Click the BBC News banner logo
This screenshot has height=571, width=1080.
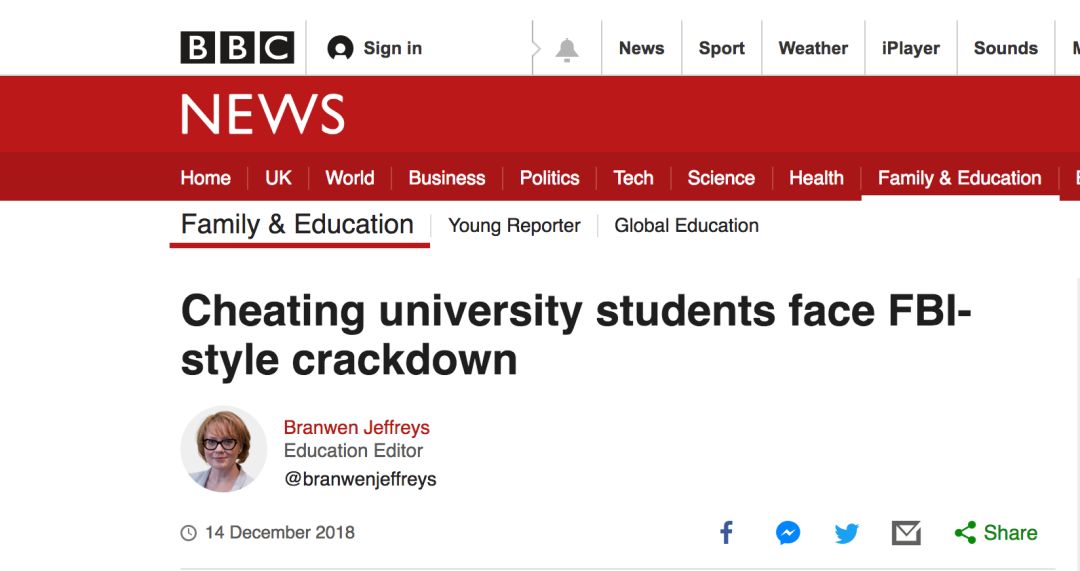click(x=263, y=115)
